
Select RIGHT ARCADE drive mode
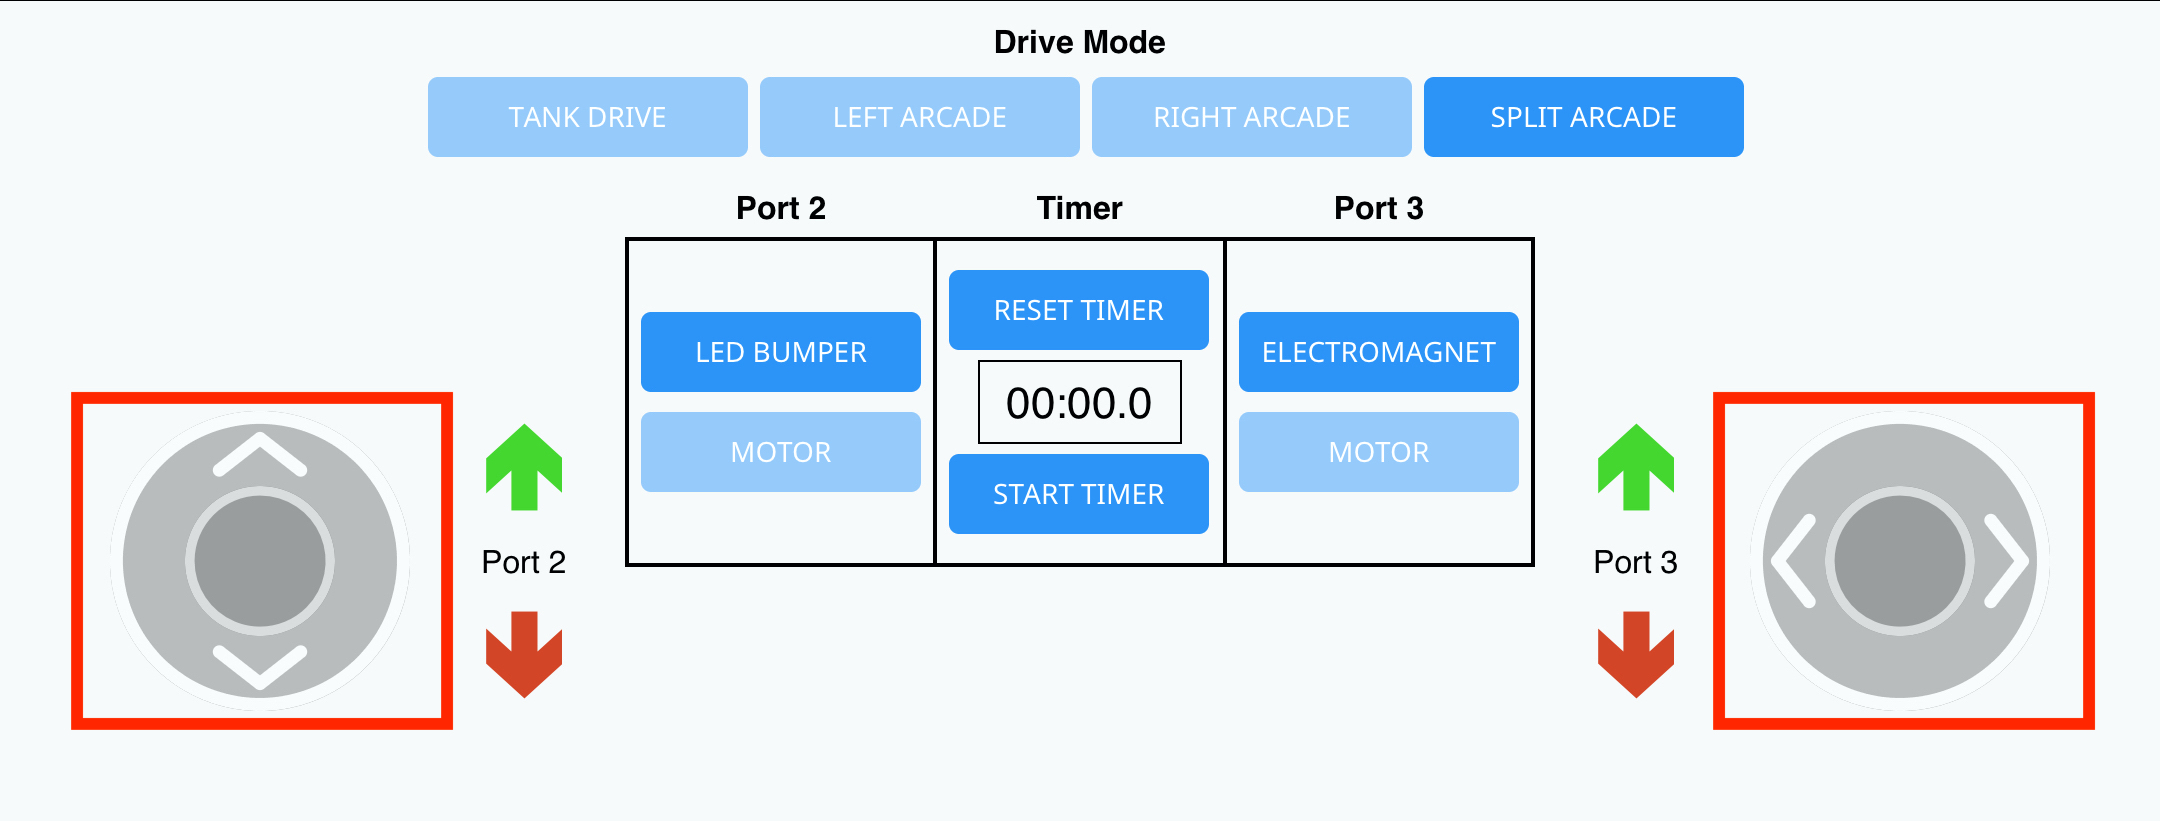point(1252,116)
